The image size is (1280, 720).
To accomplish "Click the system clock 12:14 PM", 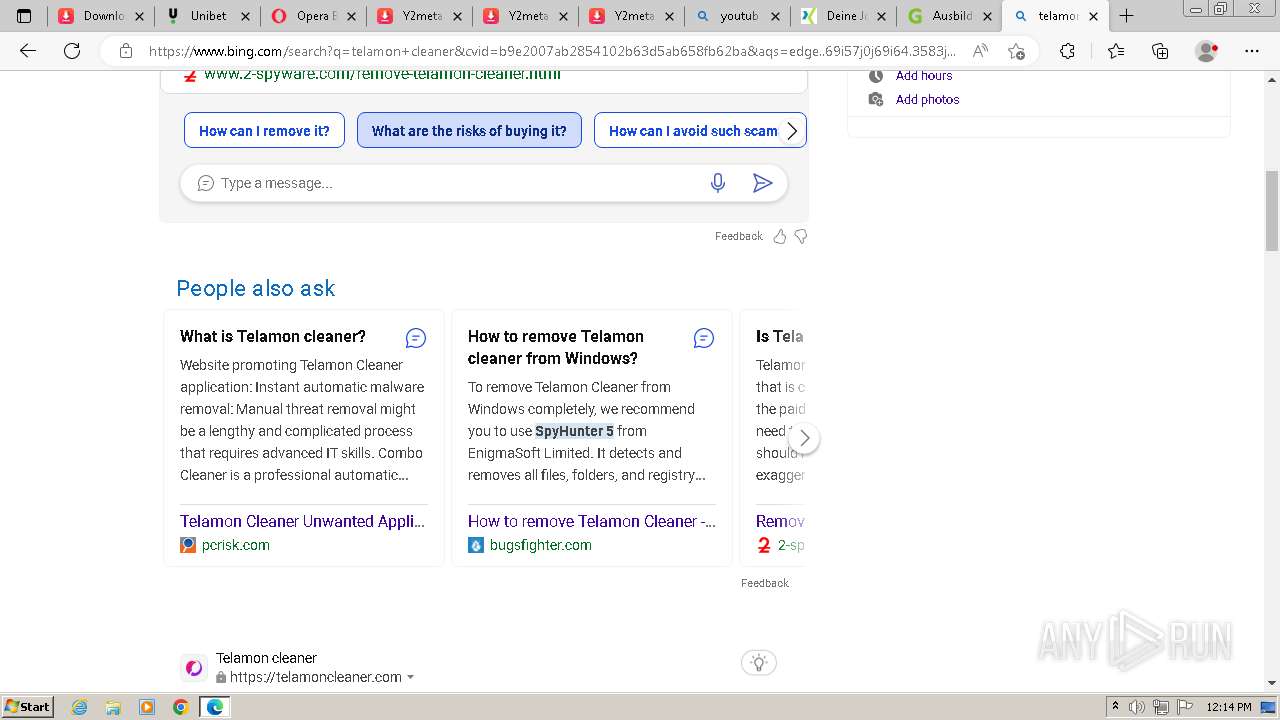I will click(x=1229, y=707).
